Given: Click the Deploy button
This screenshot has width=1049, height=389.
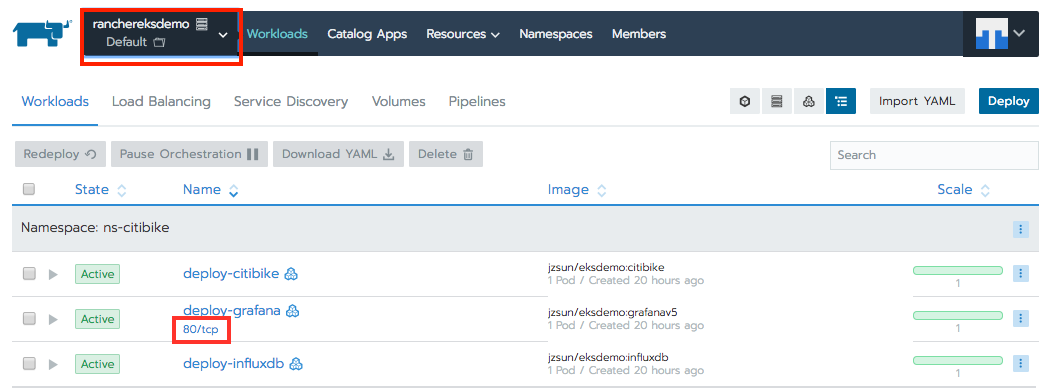Looking at the screenshot, I should pyautogui.click(x=1009, y=101).
